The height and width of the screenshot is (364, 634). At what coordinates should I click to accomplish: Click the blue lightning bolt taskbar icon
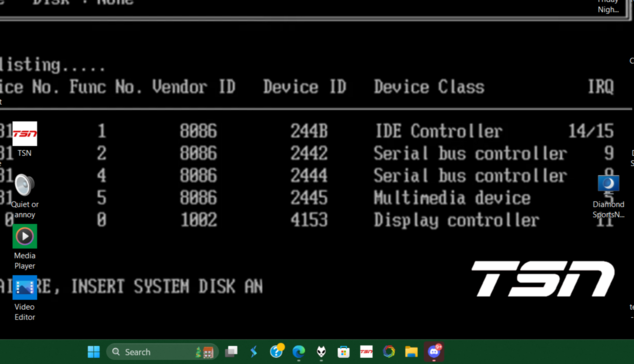(x=254, y=352)
